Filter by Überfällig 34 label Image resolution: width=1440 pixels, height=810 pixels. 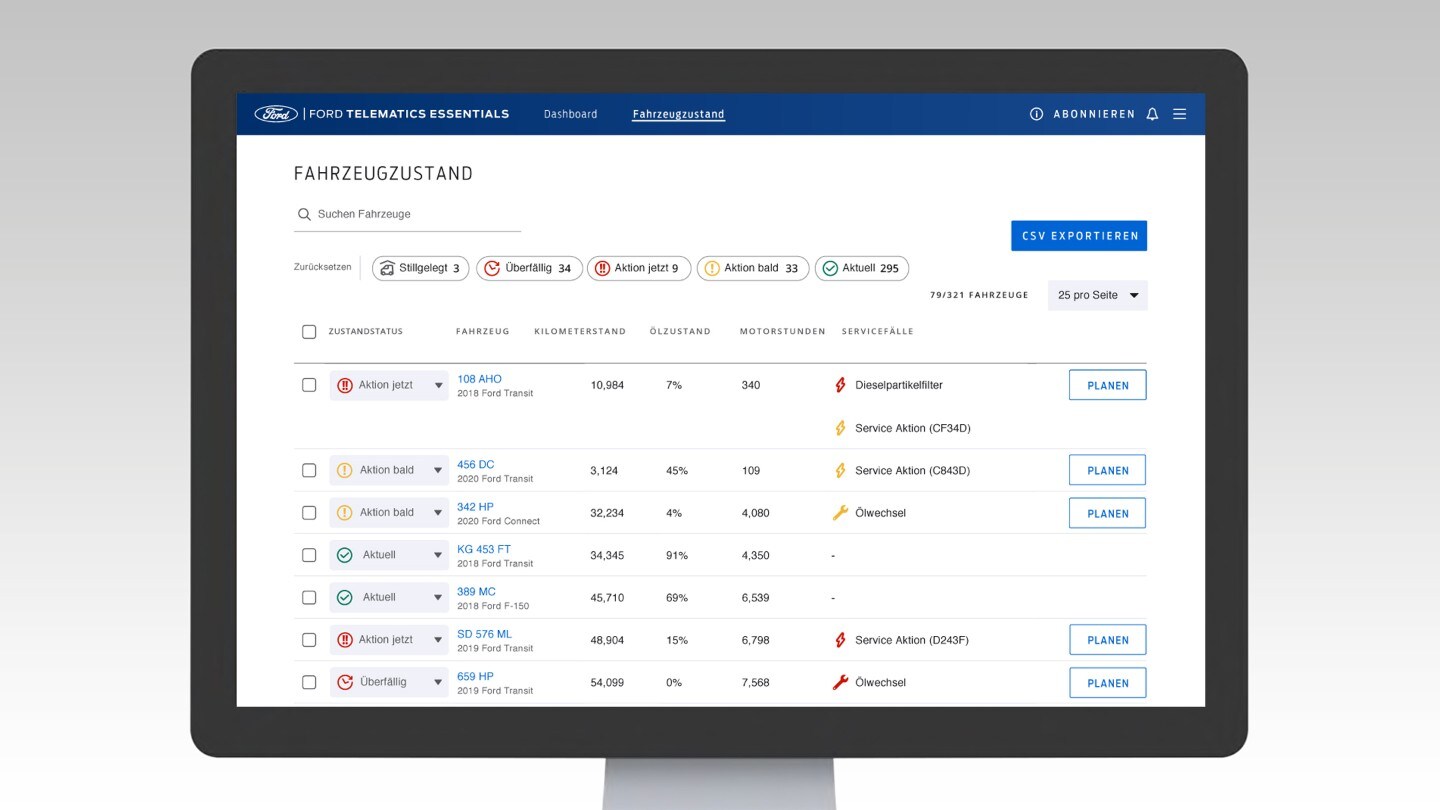538,268
